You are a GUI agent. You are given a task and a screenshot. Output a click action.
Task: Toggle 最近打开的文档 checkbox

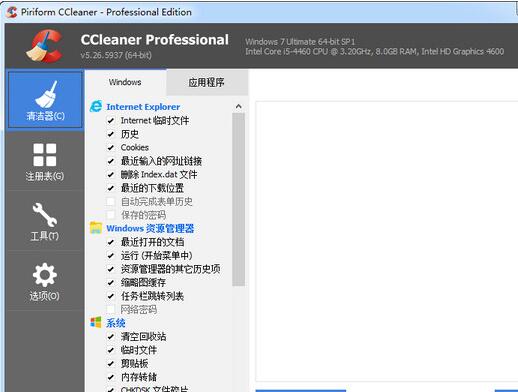pyautogui.click(x=111, y=242)
